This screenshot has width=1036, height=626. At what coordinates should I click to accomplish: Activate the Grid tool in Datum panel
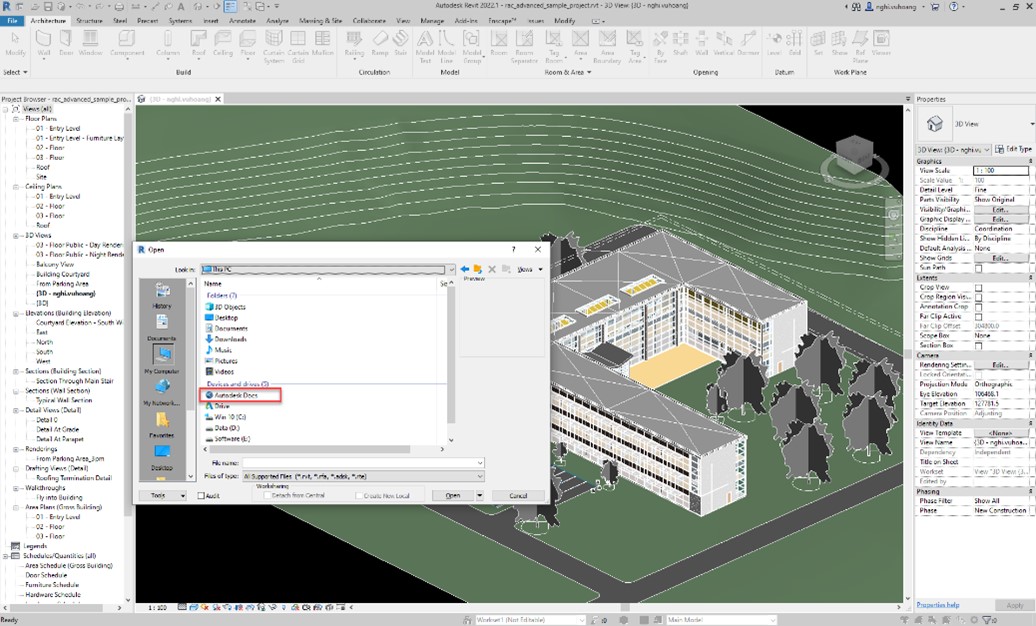click(795, 43)
